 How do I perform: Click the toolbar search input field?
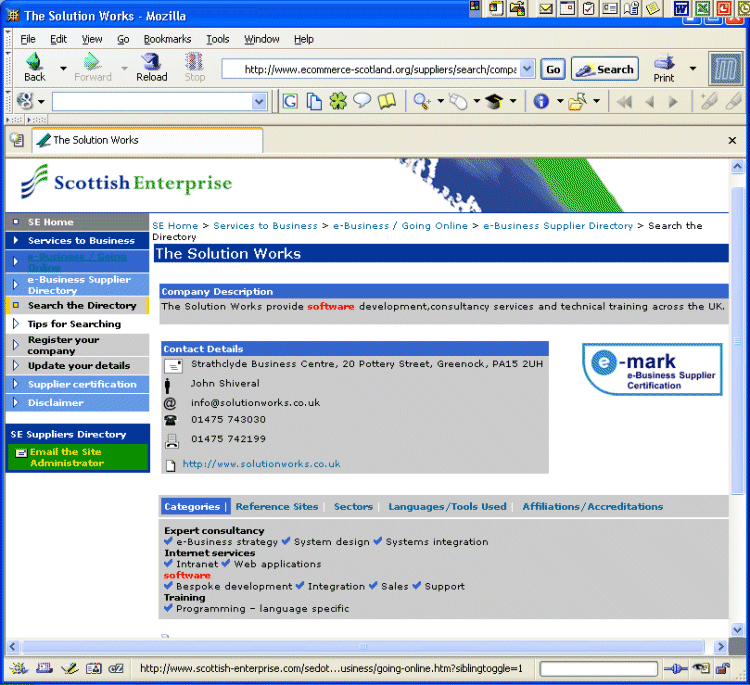coord(152,101)
